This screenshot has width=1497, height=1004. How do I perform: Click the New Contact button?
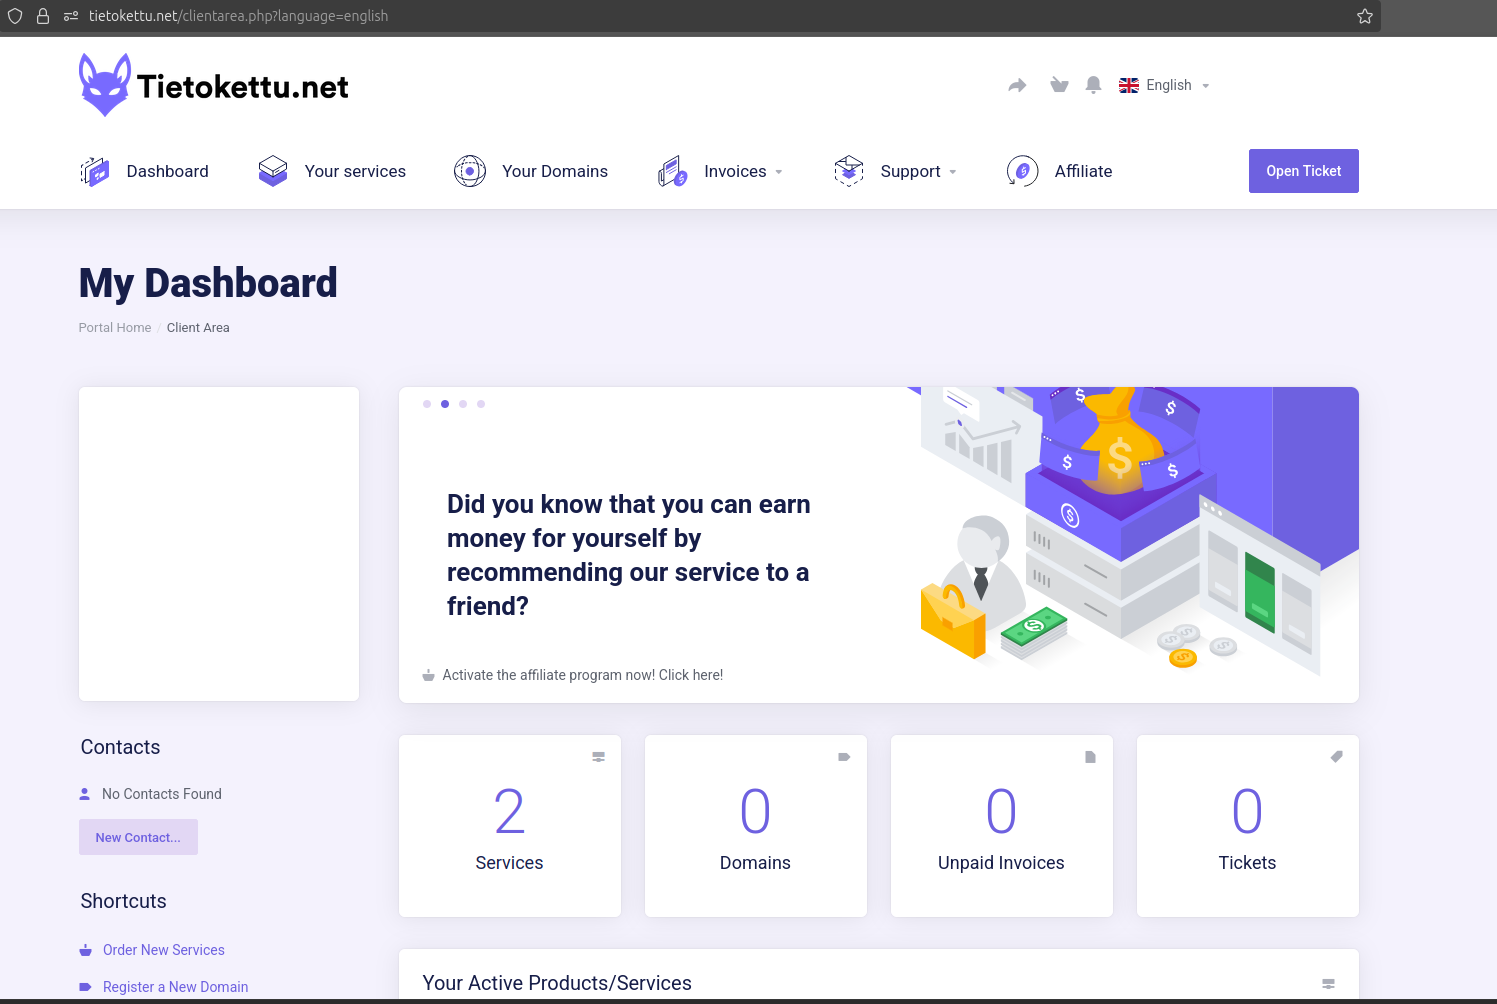coord(138,838)
